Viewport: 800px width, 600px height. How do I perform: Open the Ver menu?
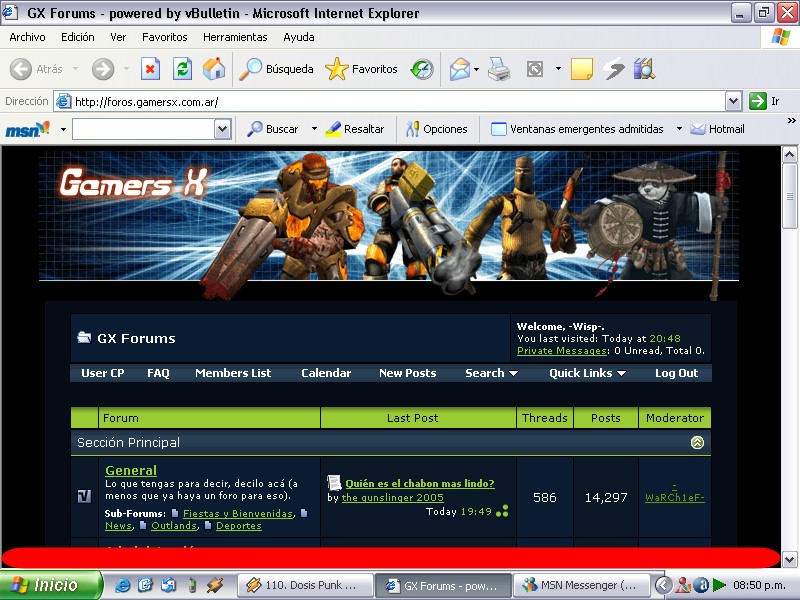tap(118, 37)
